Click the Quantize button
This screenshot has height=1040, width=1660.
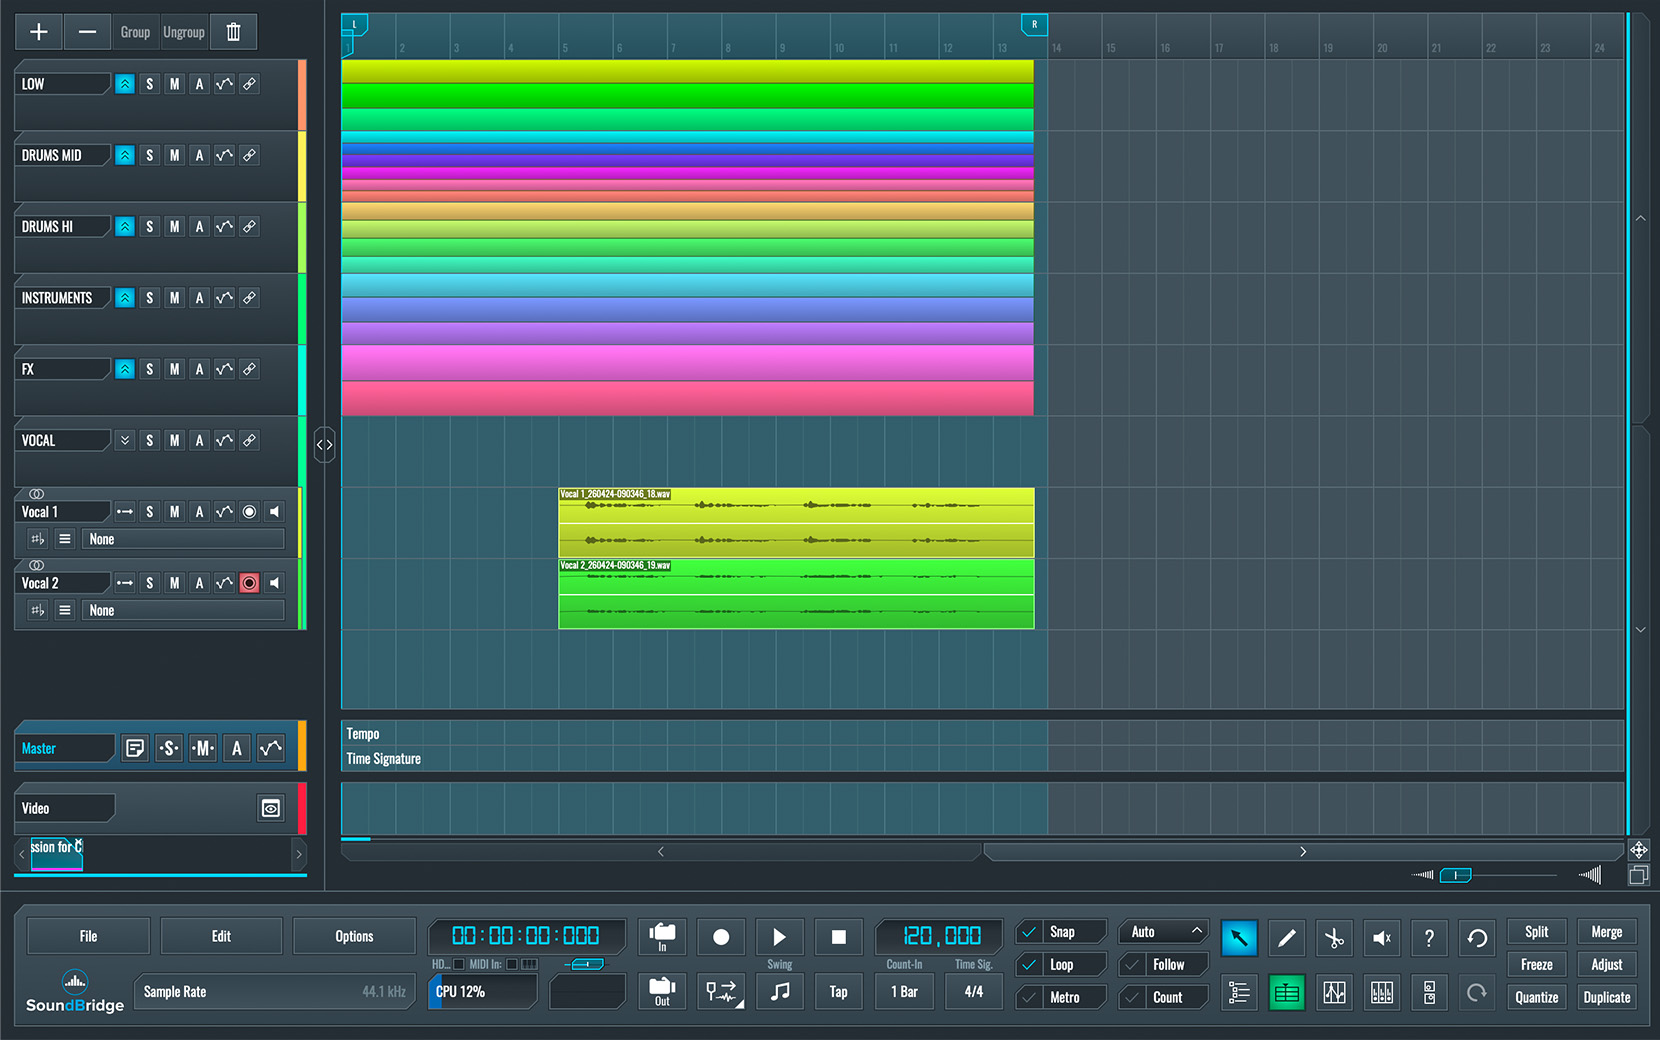1537,998
